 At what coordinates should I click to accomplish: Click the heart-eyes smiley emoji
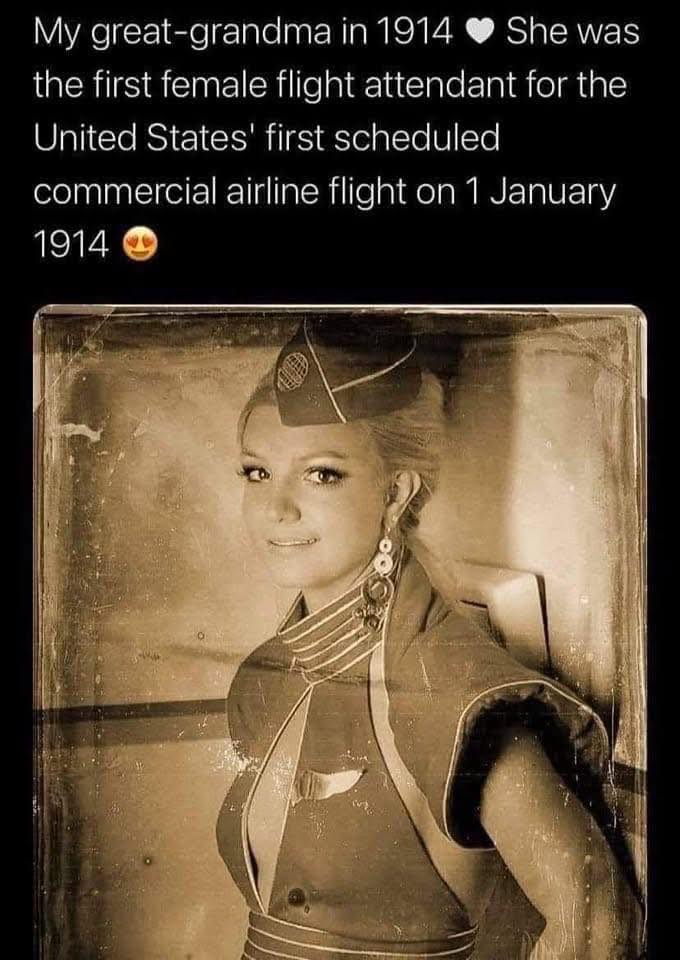pyautogui.click(x=141, y=245)
